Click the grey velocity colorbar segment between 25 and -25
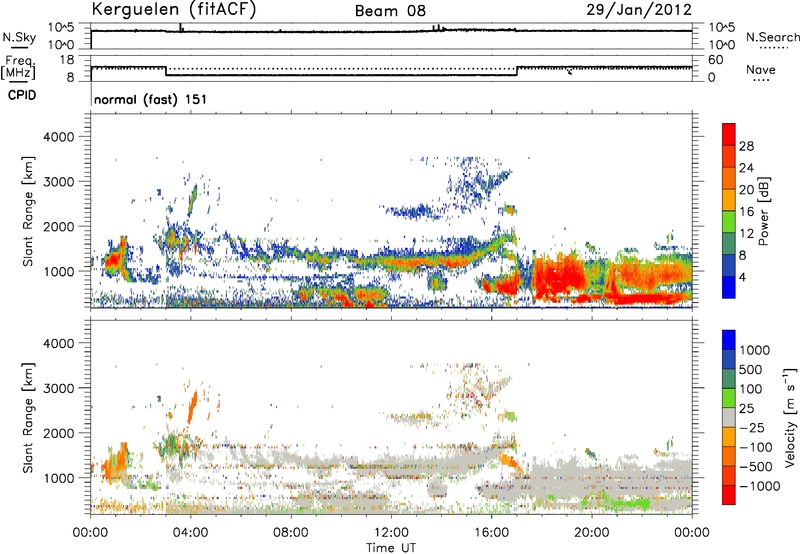Screen dimensions: 800x554 729,417
